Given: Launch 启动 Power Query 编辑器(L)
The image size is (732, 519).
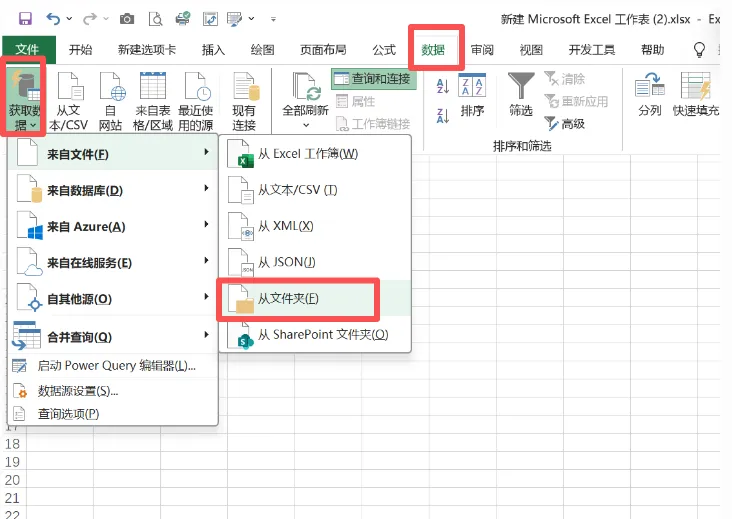Looking at the screenshot, I should click(113, 365).
